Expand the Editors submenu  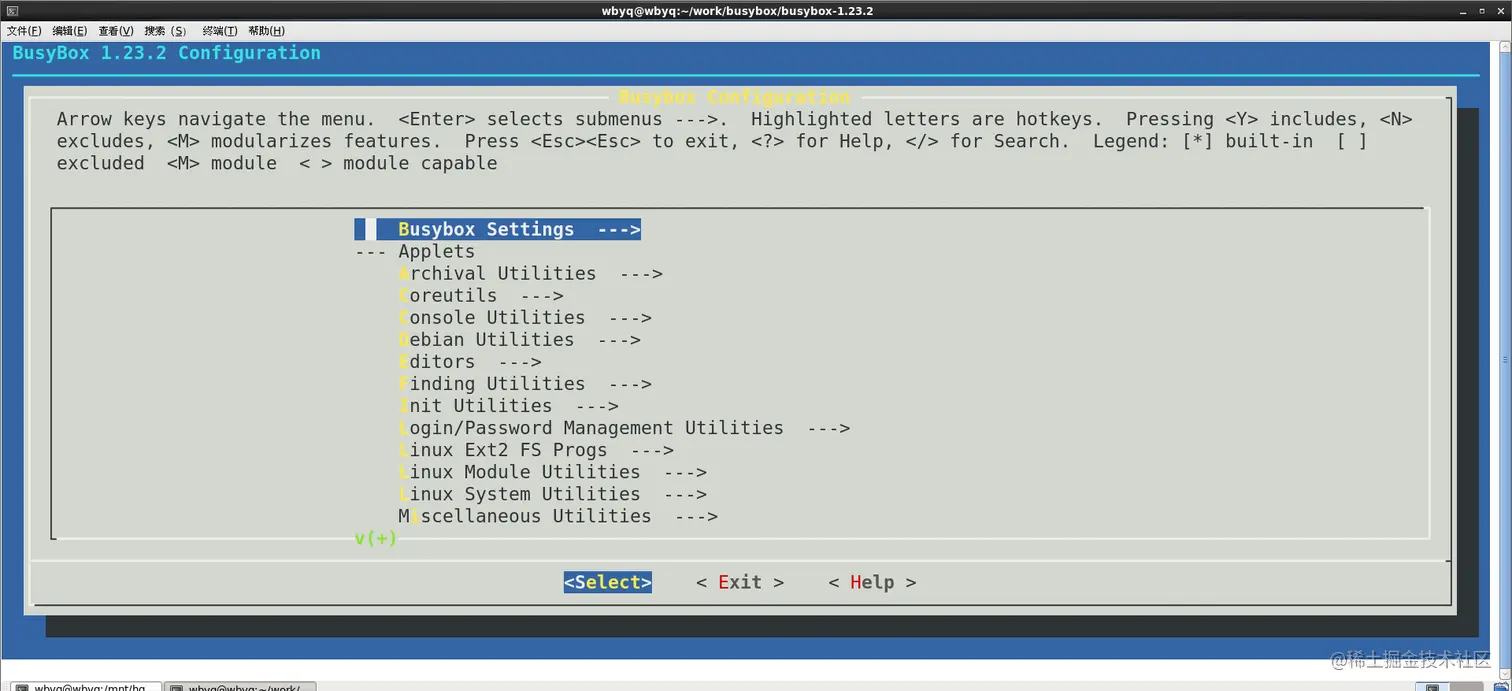point(470,362)
